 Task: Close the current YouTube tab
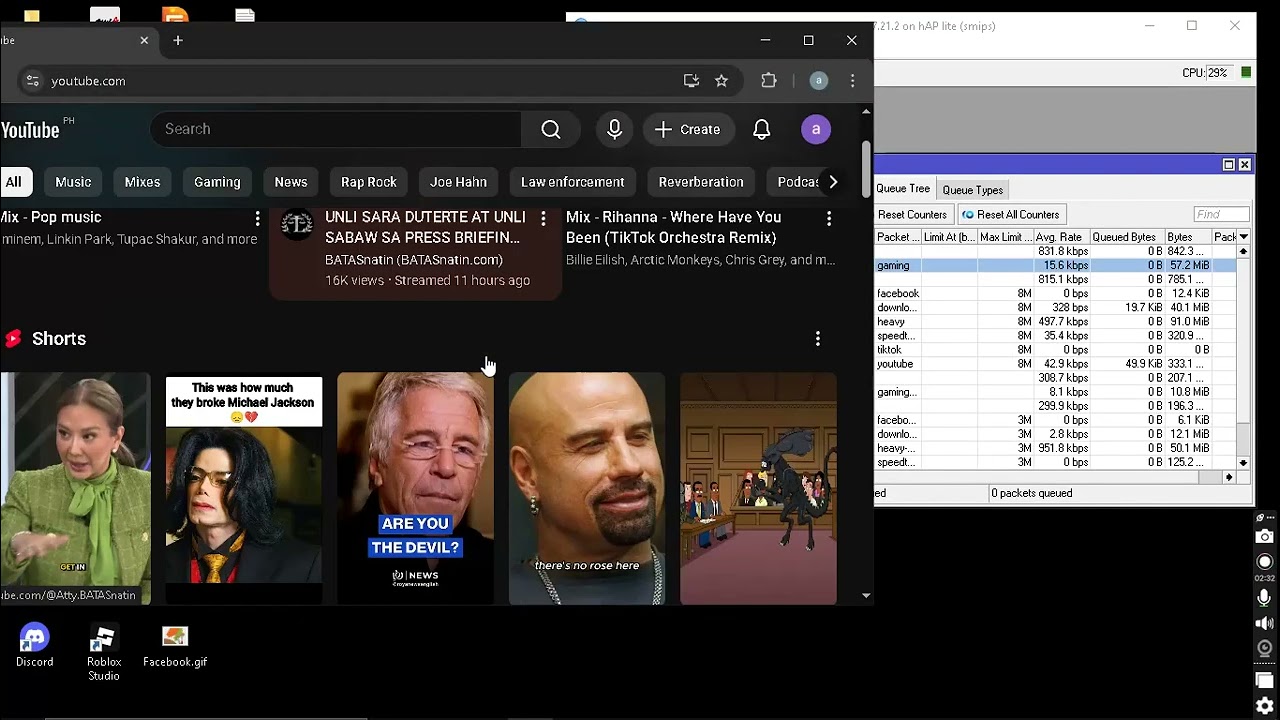pyautogui.click(x=144, y=40)
